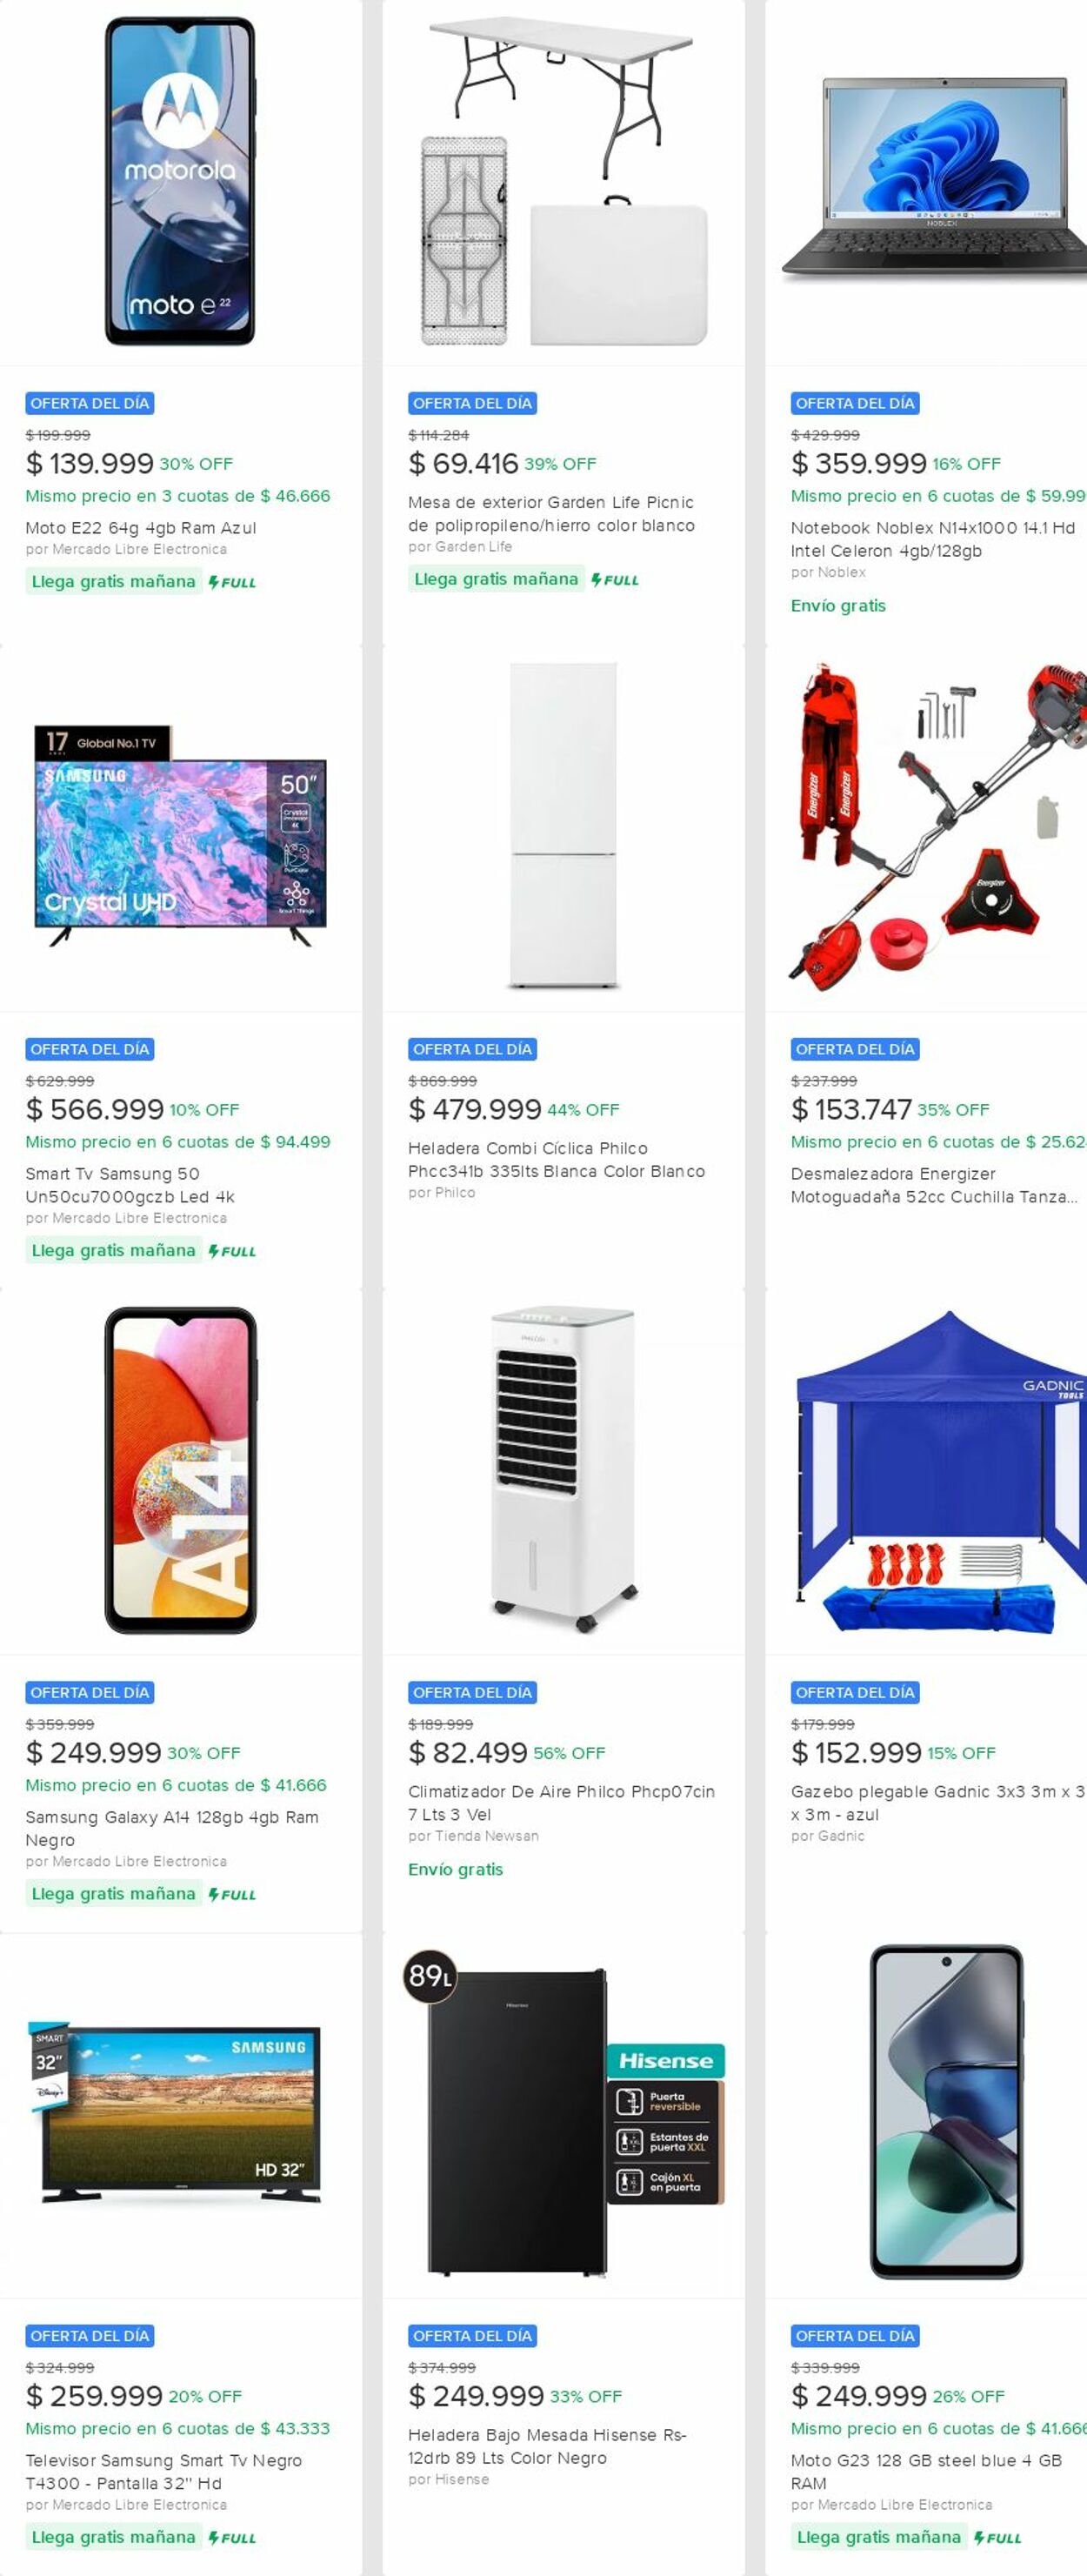Open Climatizador De Aire Philco listing title
Image resolution: width=1087 pixels, height=2576 pixels.
[x=561, y=1803]
